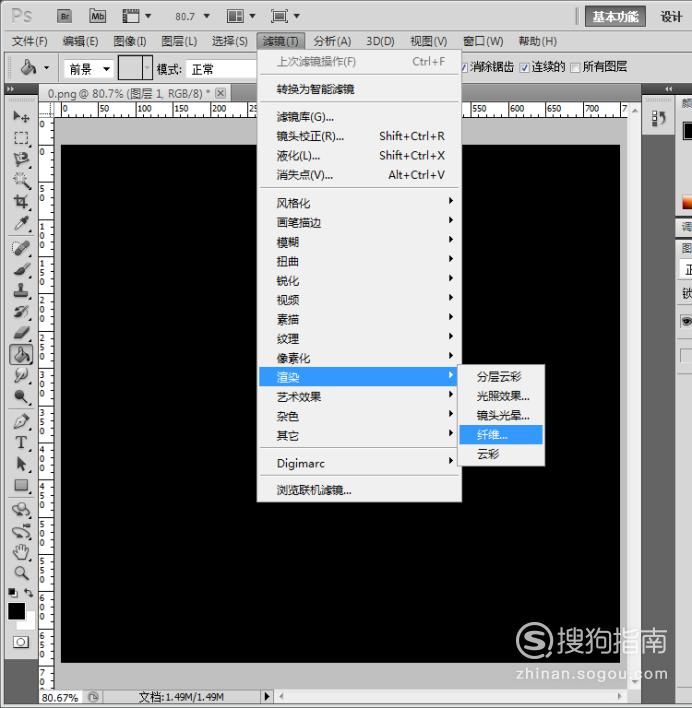The width and height of the screenshot is (692, 708).
Task: Select the Type tool
Action: pyautogui.click(x=21, y=443)
